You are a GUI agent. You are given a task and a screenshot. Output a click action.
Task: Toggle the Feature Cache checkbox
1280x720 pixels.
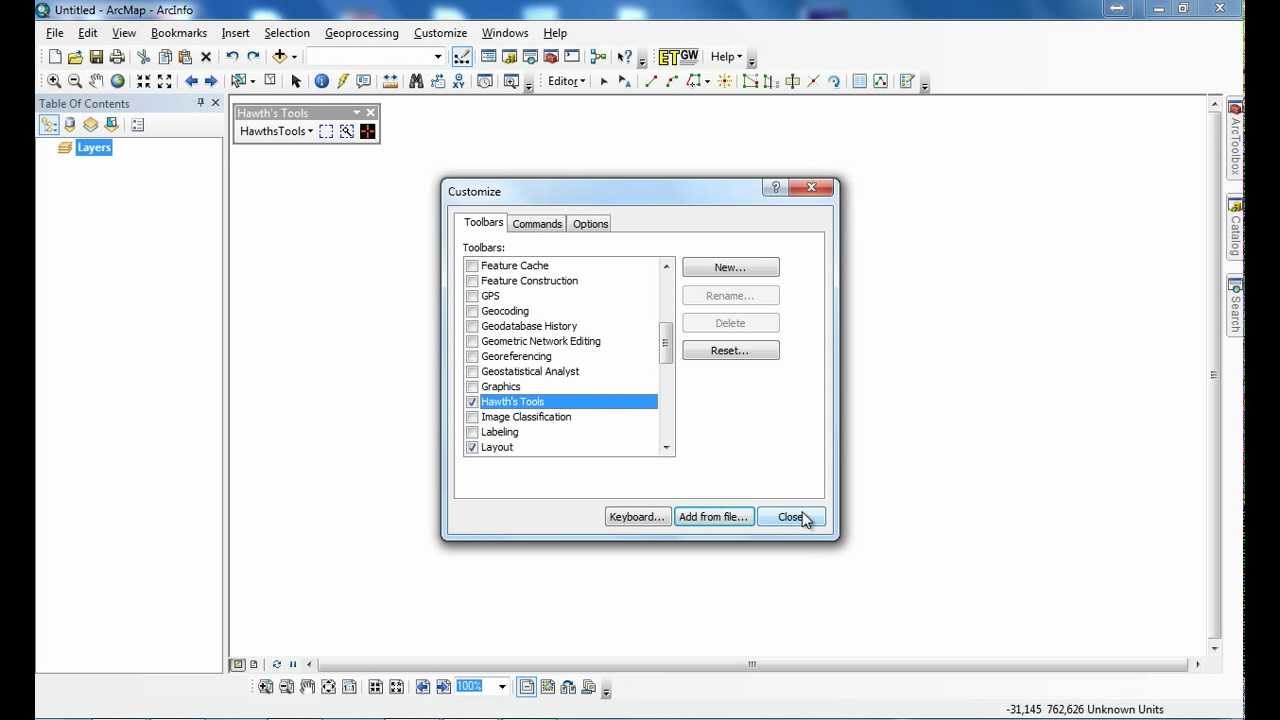coord(472,266)
